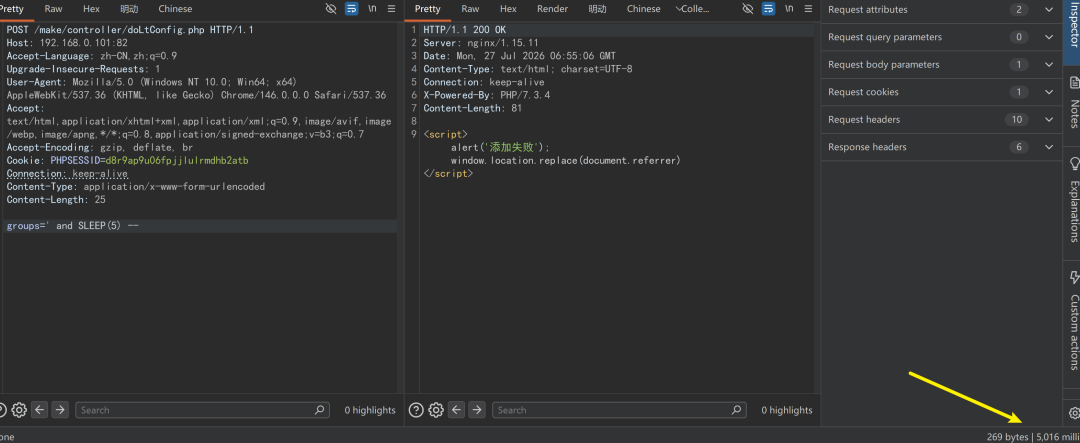
Task: Click the POST /make/controller/doLtConfig.php line
Action: point(130,30)
